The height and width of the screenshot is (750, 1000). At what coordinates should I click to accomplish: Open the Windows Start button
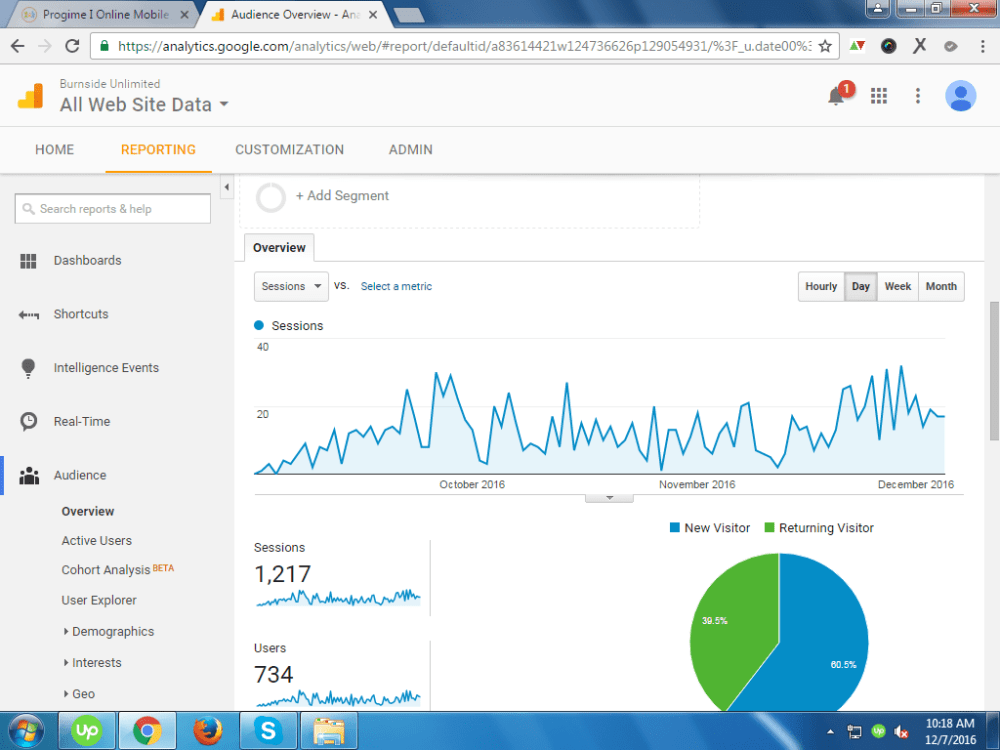[x=26, y=731]
